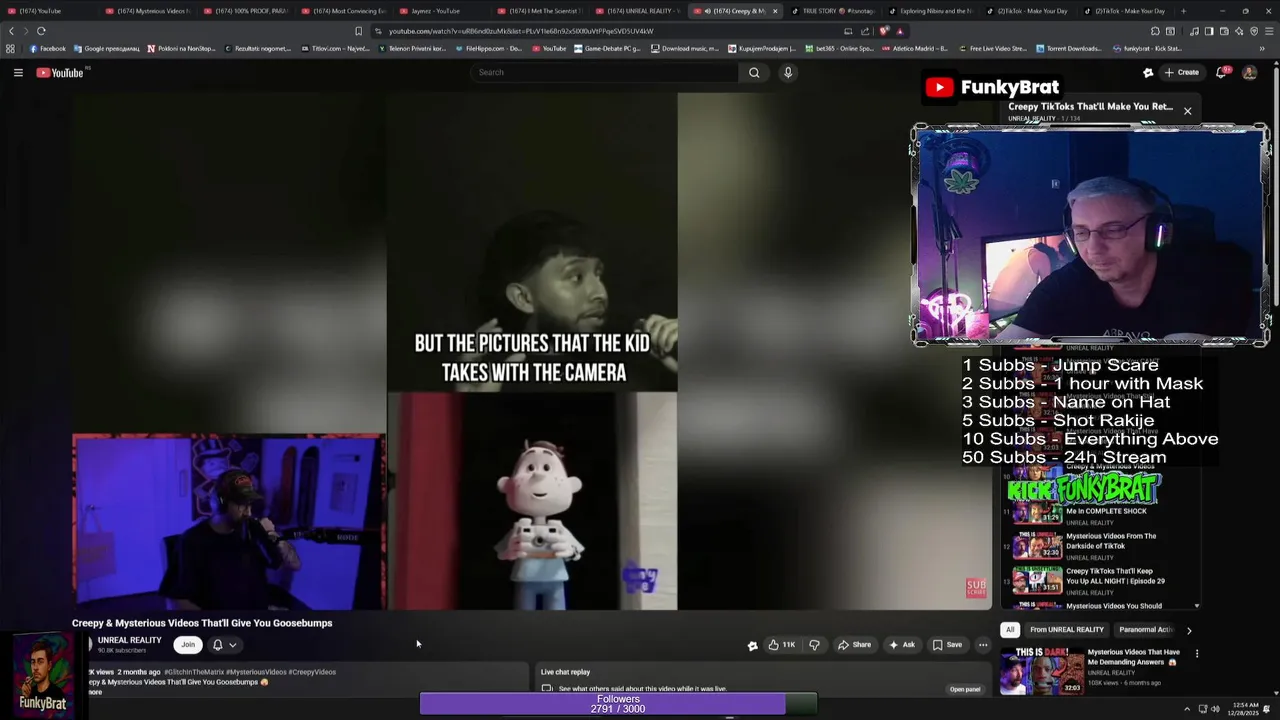Close the active Creepy & Mysterious tab
The height and width of the screenshot is (720, 1280).
tap(774, 11)
